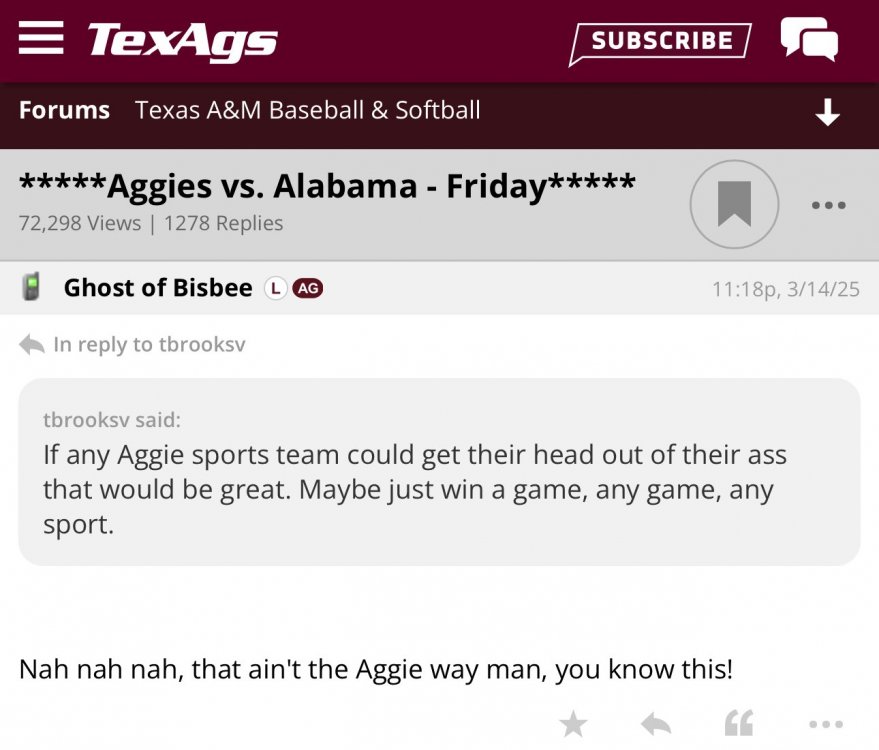The image size is (879, 750).
Task: Jump down with the white arrow
Action: (x=827, y=112)
